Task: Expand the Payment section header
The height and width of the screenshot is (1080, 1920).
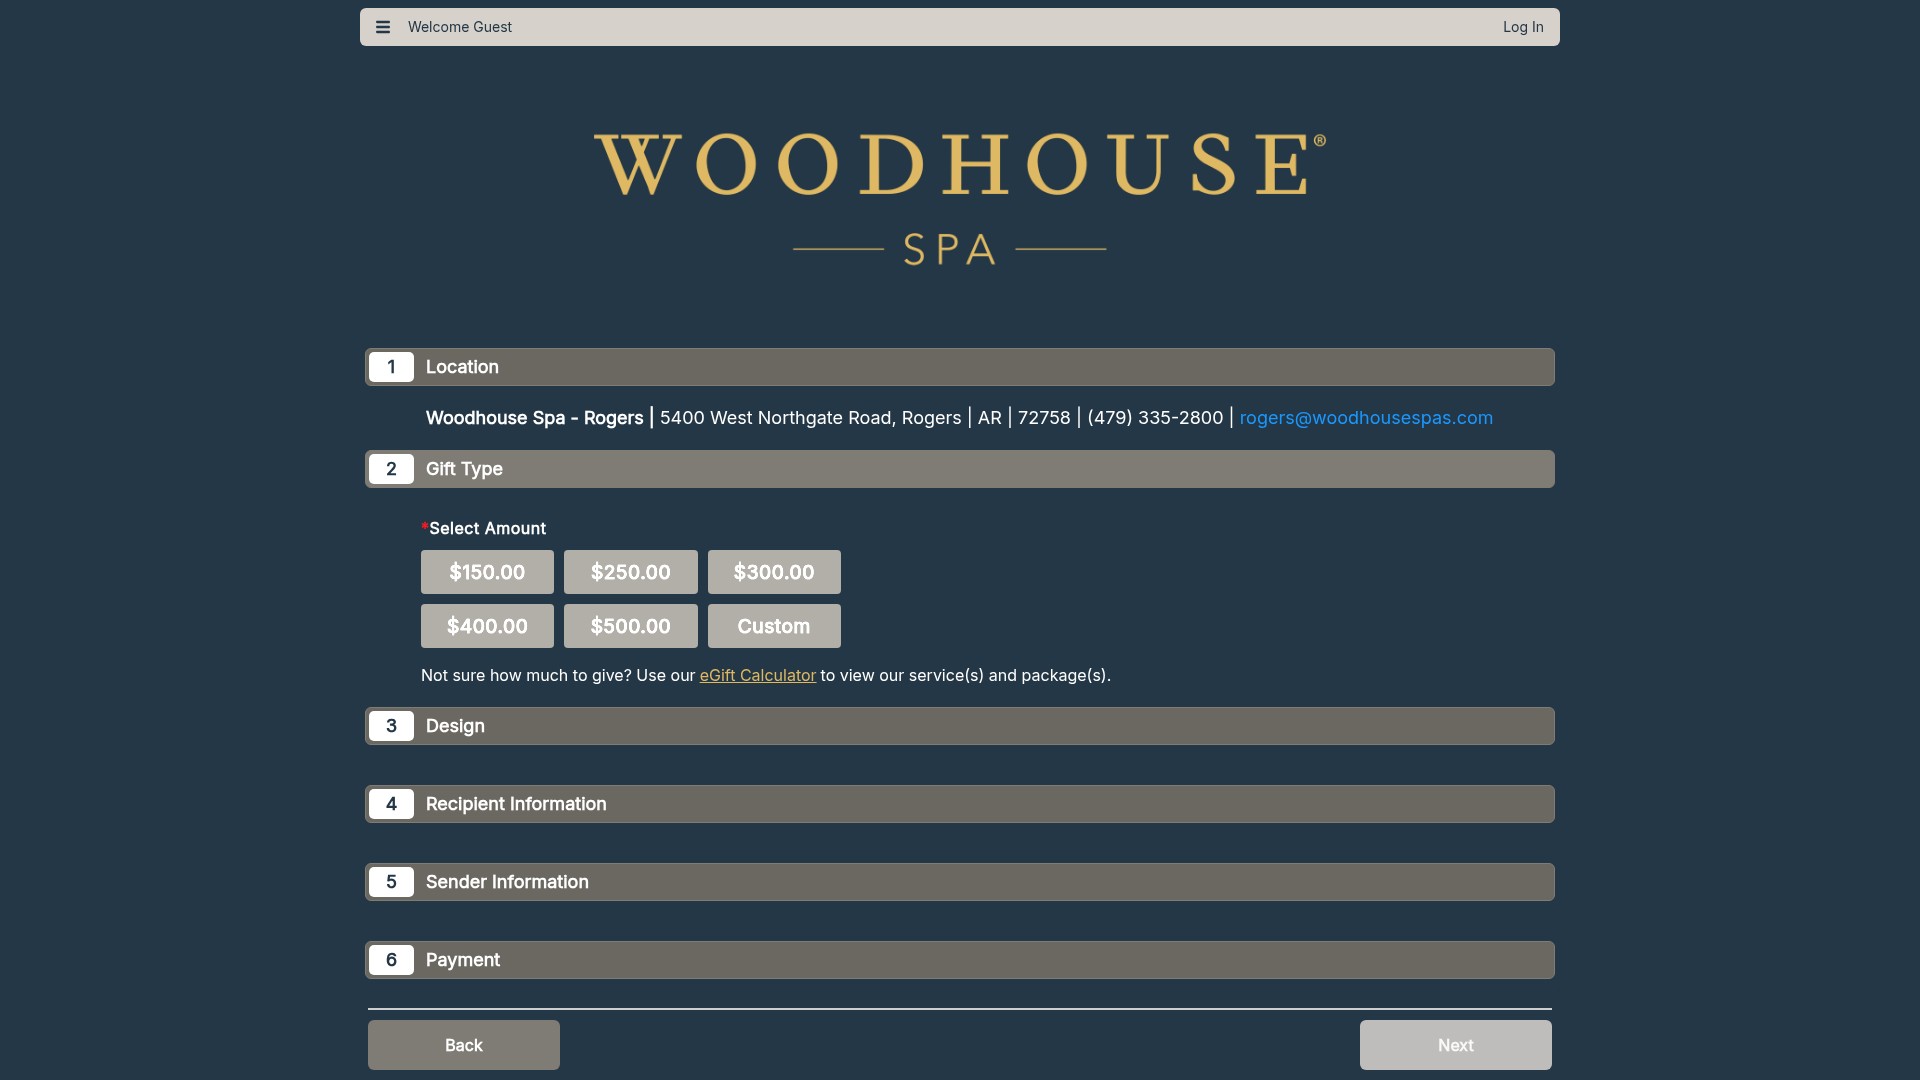Action: [x=960, y=960]
